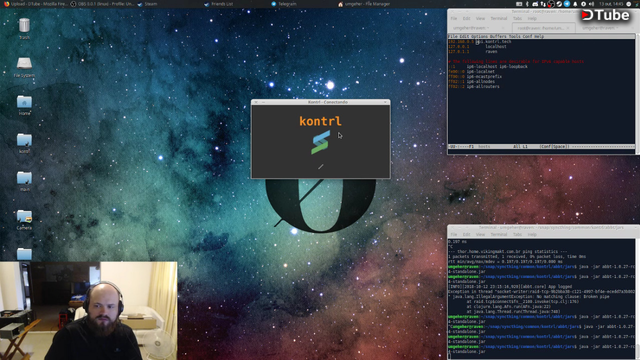Open the emacs Buffers menu

498,36
